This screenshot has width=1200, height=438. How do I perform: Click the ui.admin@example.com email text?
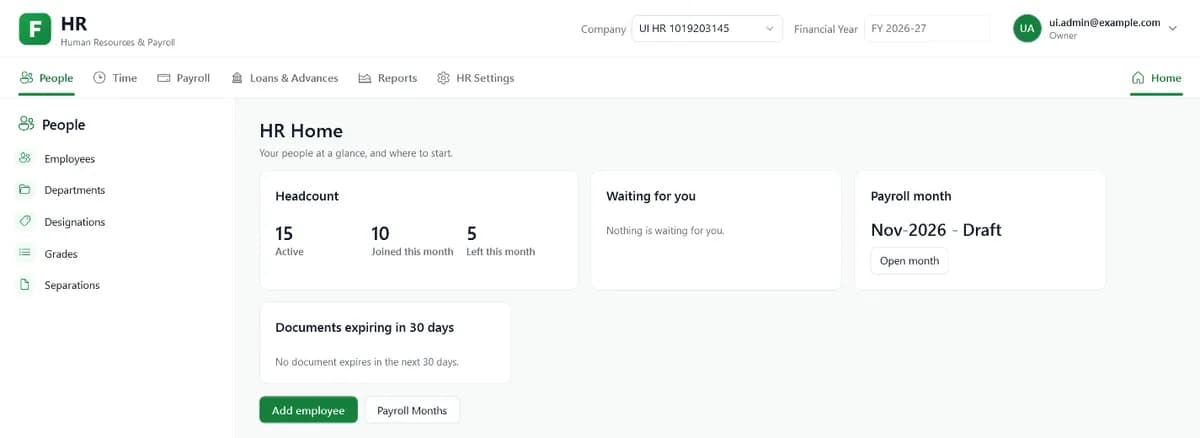point(1104,22)
